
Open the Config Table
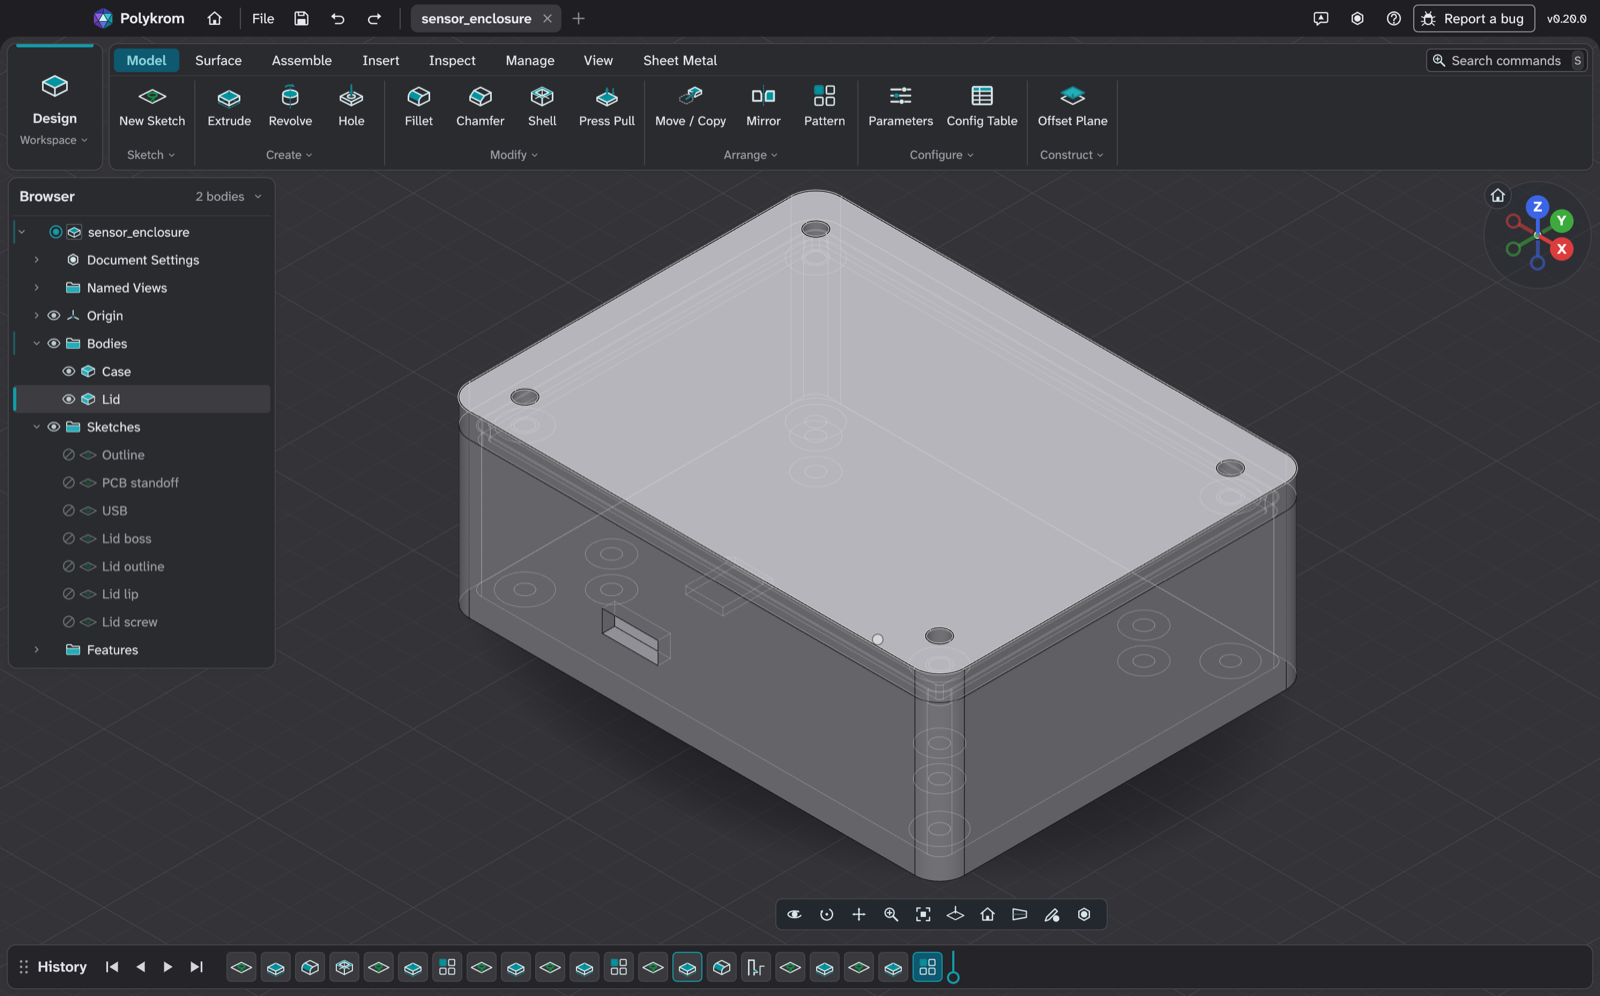click(x=982, y=107)
